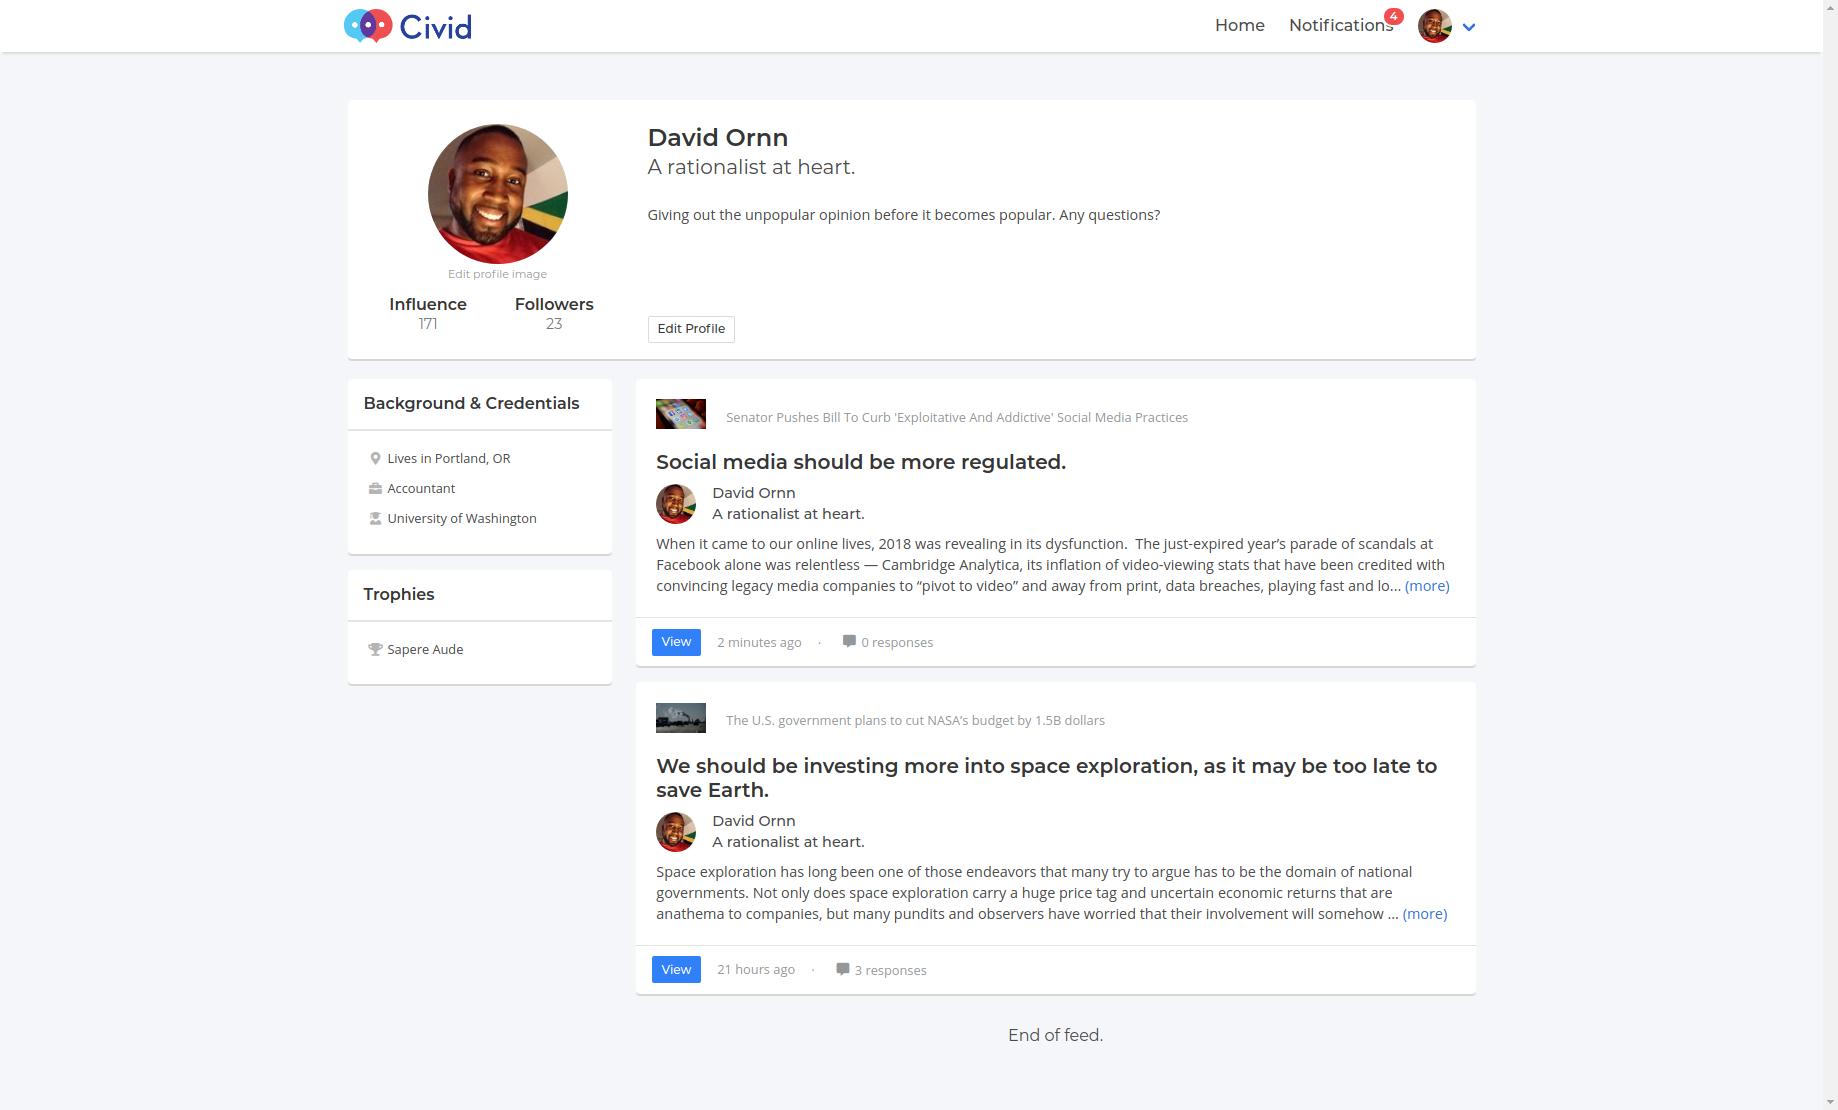Image resolution: width=1838 pixels, height=1110 pixels.
Task: Click the Edit Profile button
Action: tap(691, 329)
